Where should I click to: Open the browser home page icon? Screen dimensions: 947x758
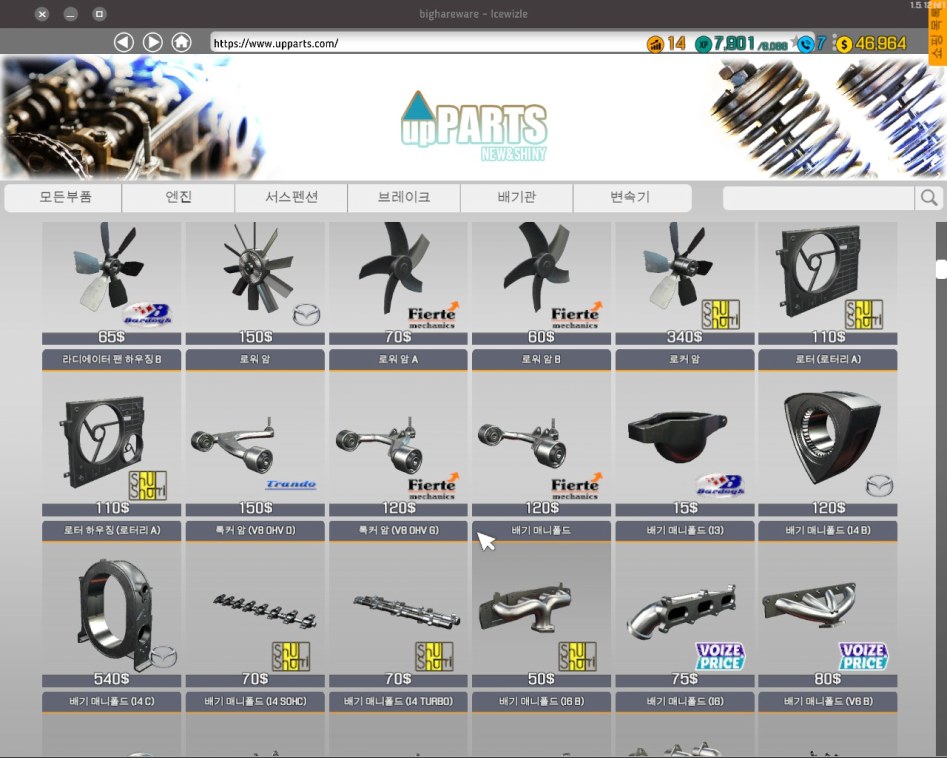click(181, 42)
